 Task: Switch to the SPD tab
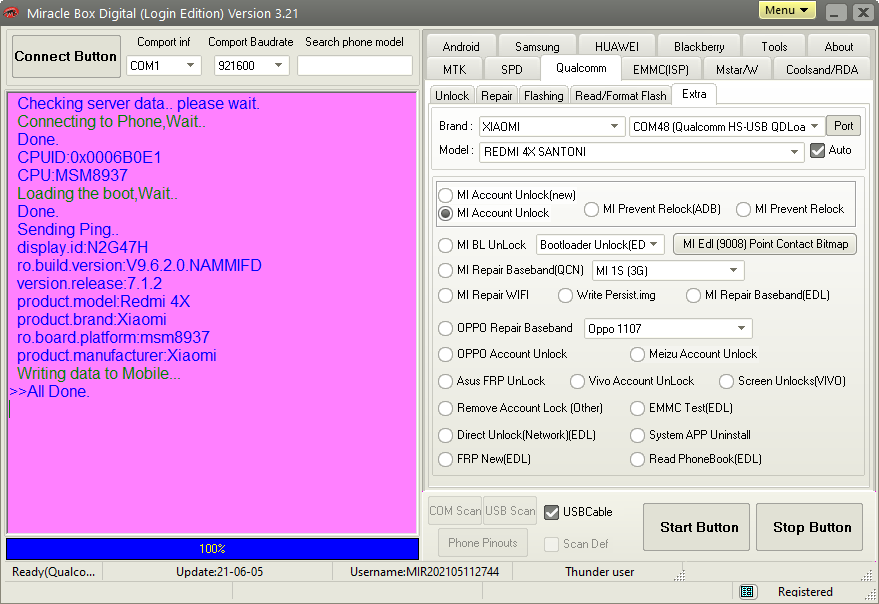pyautogui.click(x=512, y=70)
